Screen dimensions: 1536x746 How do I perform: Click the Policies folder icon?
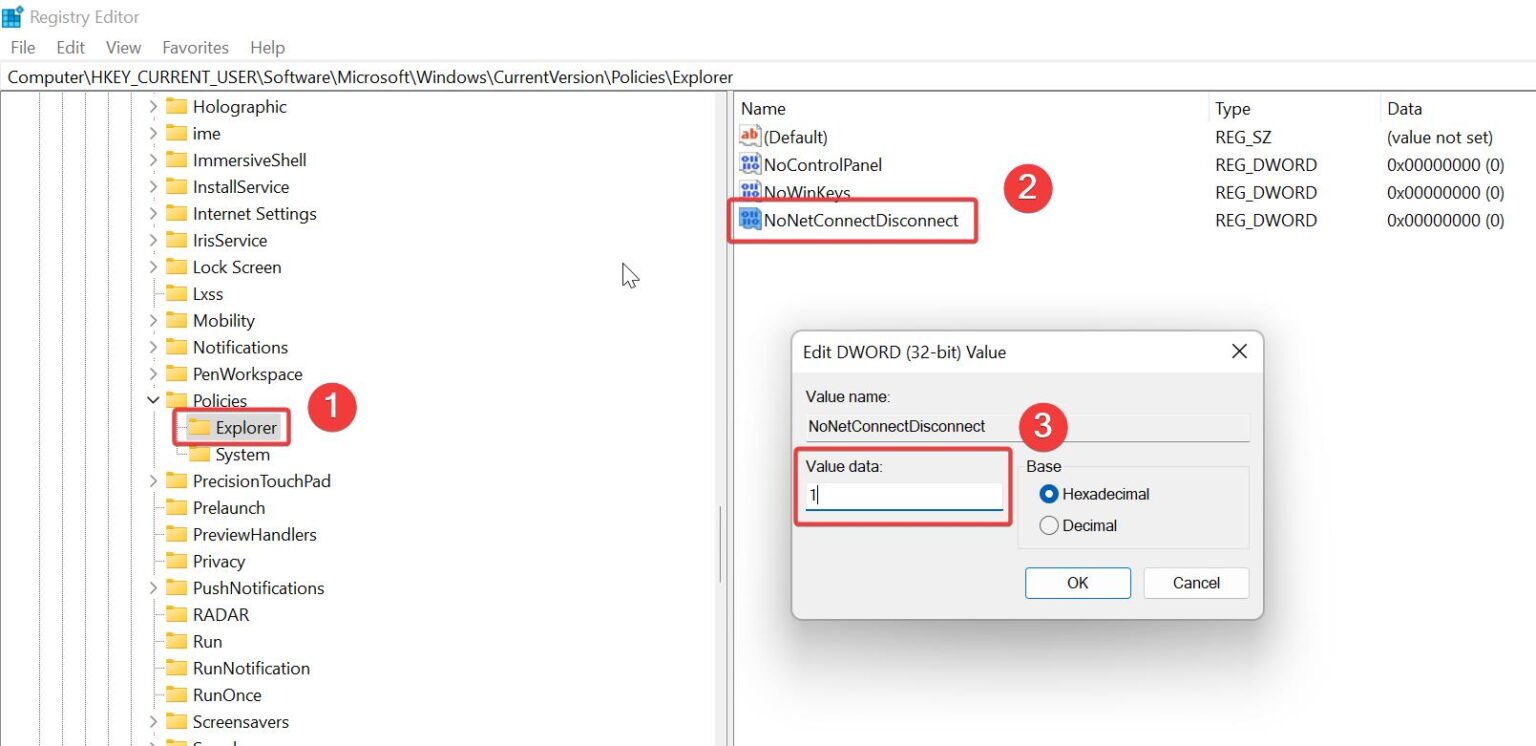tap(179, 400)
